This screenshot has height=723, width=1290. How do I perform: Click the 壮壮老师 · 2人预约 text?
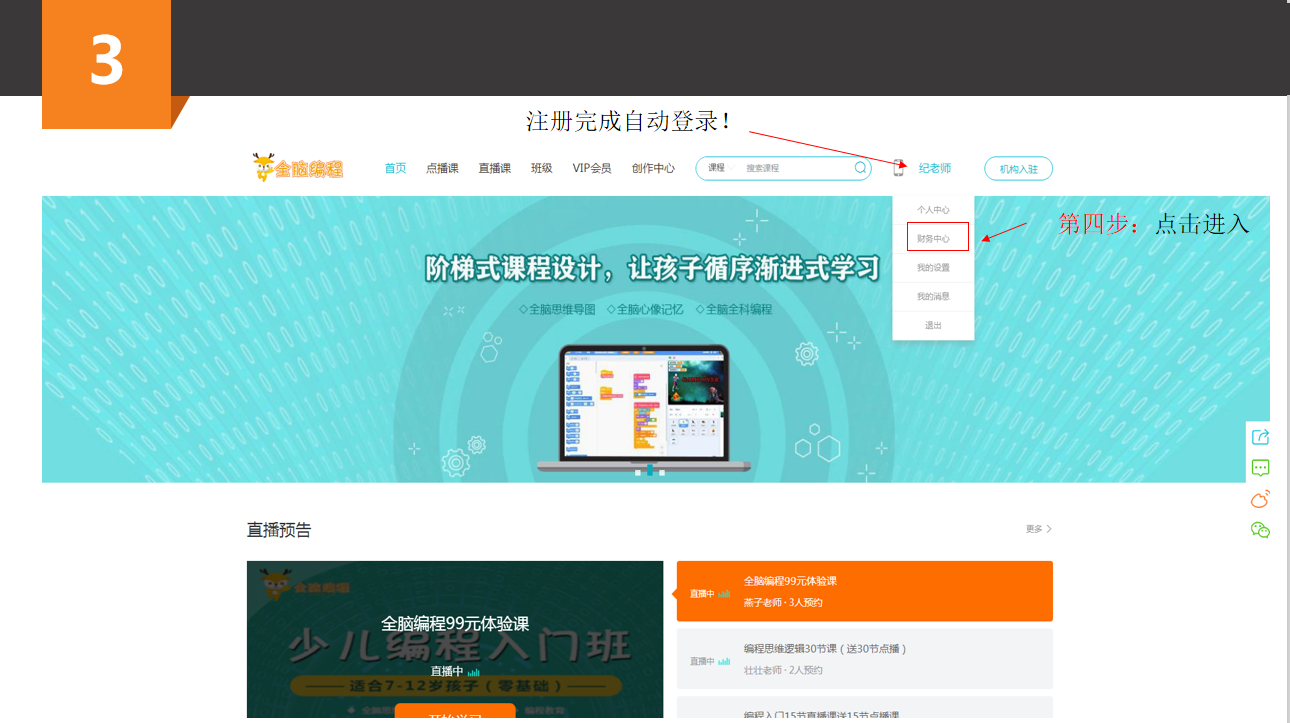tap(783, 670)
